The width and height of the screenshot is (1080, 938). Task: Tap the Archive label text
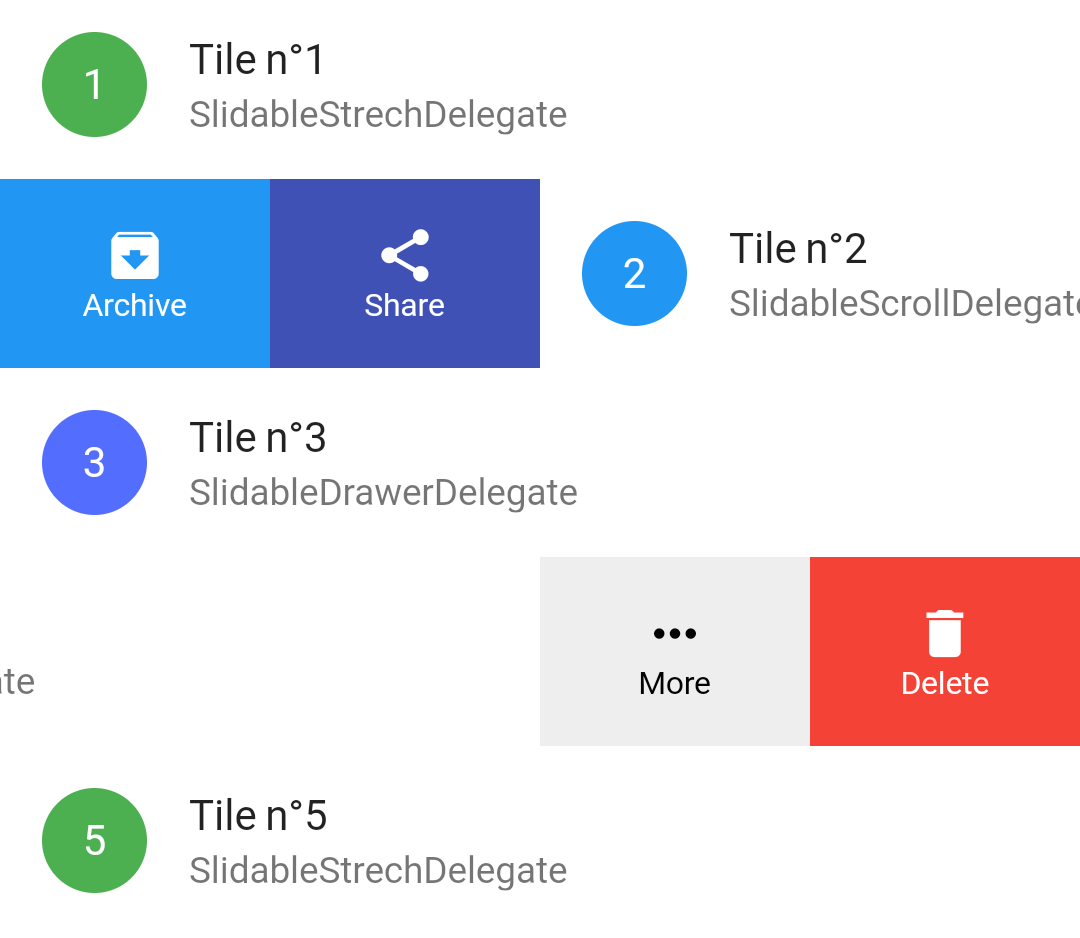[x=135, y=305]
